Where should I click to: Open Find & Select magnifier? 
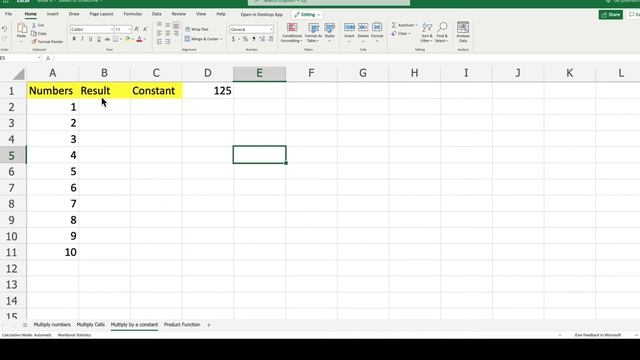pyautogui.click(x=442, y=33)
